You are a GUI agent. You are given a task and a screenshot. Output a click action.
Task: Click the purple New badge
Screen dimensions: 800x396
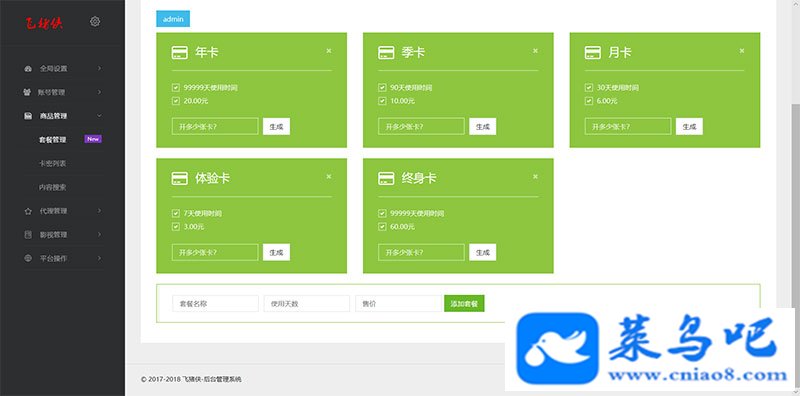[x=93, y=139]
